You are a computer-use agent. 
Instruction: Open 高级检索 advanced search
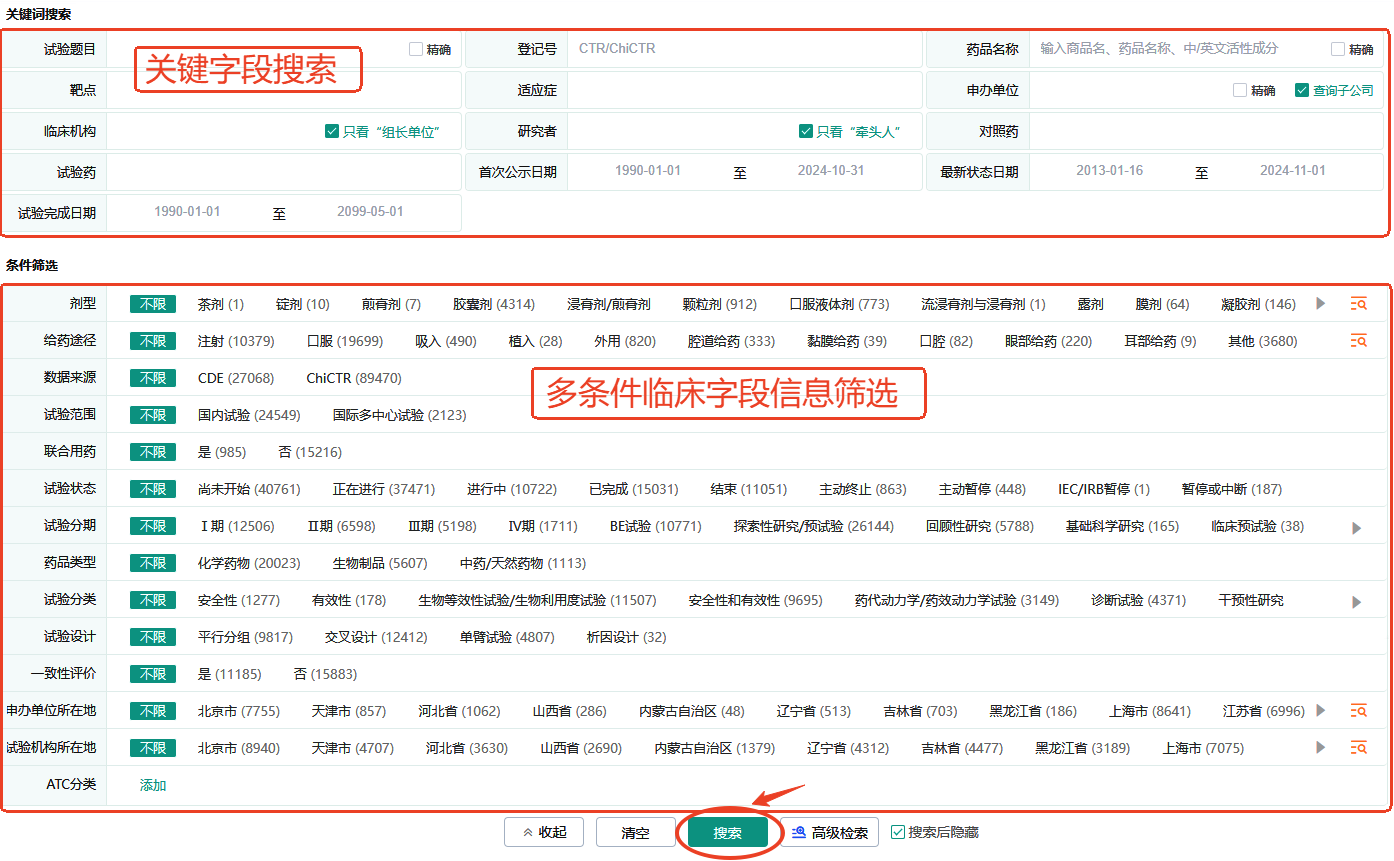829,832
